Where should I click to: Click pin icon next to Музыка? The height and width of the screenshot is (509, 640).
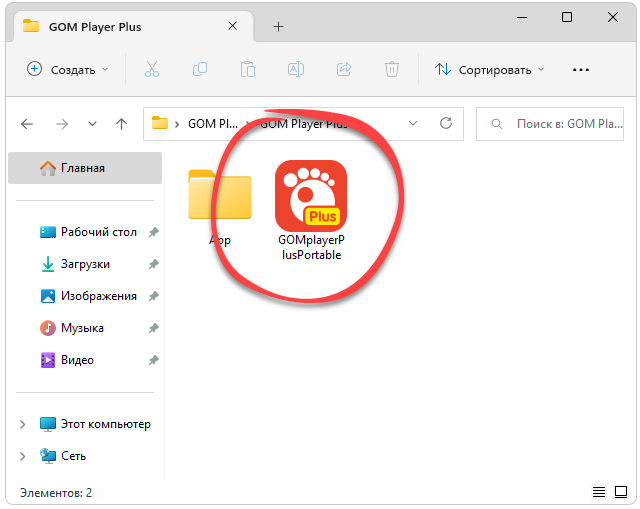coord(153,328)
